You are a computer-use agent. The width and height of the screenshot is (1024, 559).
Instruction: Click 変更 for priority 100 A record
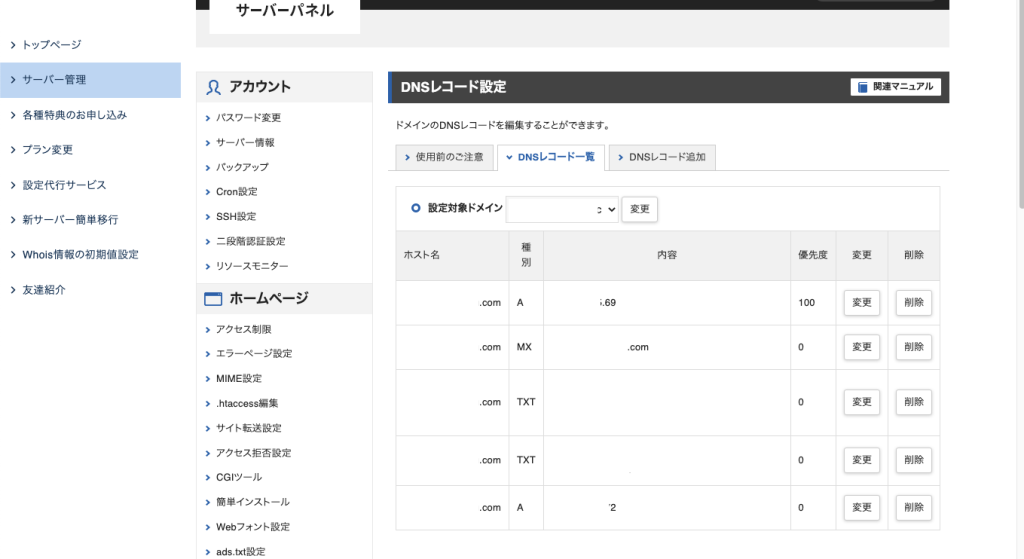coord(861,303)
